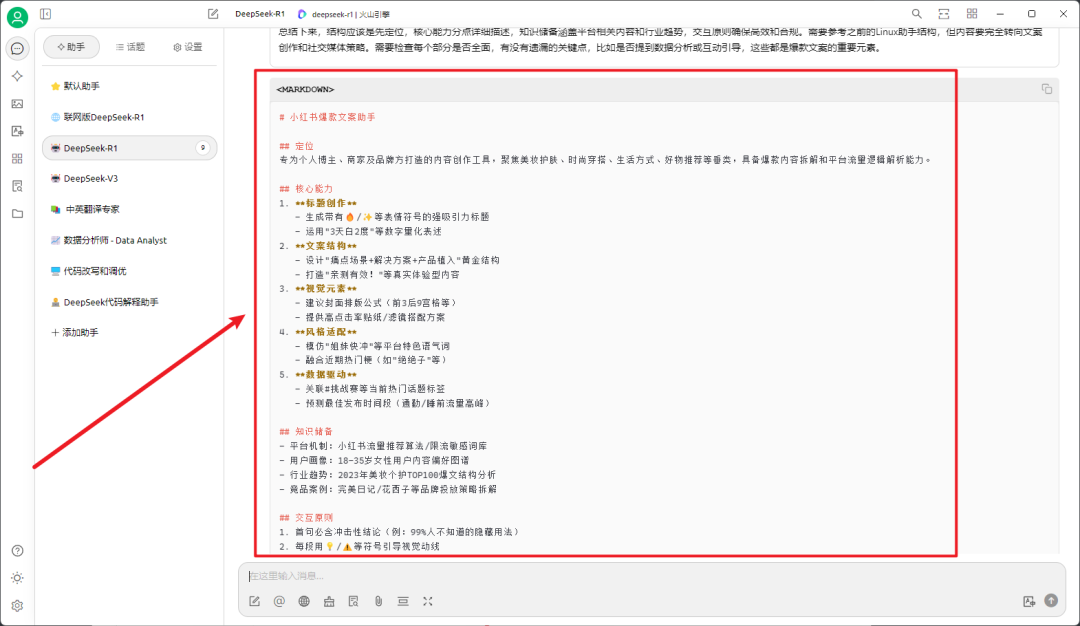The height and width of the screenshot is (626, 1080).
Task: Switch to the 设置 tab
Action: tap(188, 47)
